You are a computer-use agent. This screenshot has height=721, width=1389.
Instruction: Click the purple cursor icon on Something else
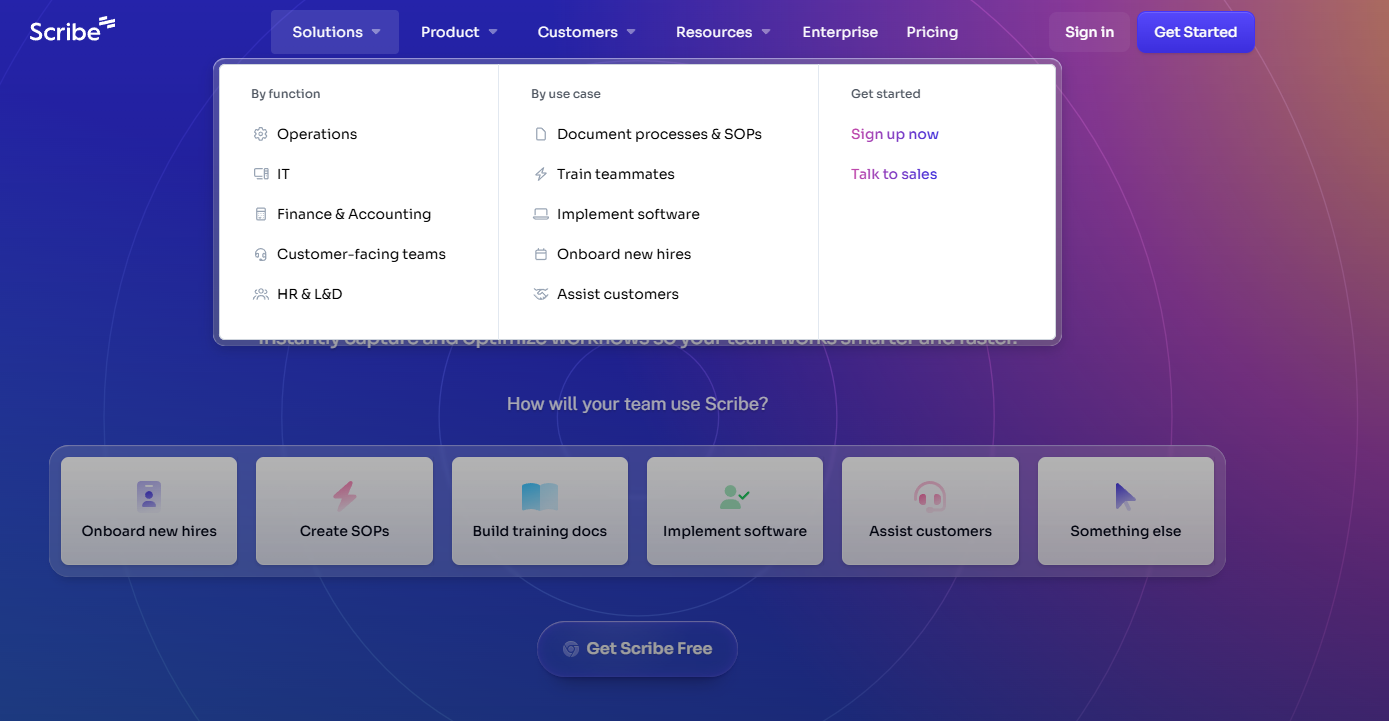coord(1126,496)
